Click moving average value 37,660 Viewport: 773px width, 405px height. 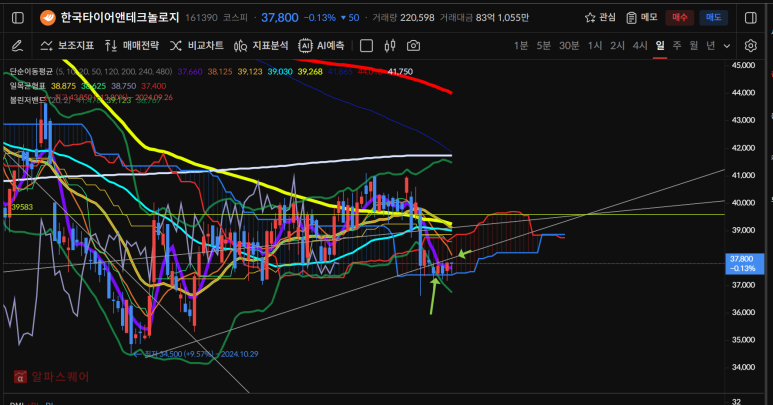point(190,72)
